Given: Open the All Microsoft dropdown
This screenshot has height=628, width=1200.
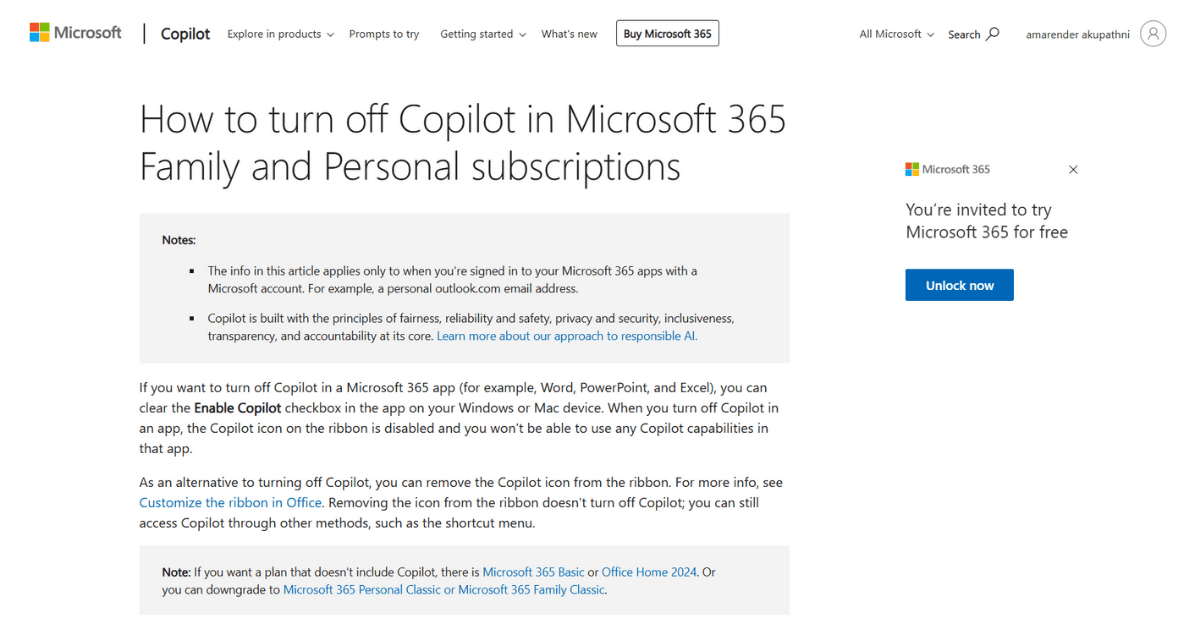Looking at the screenshot, I should click(x=897, y=34).
